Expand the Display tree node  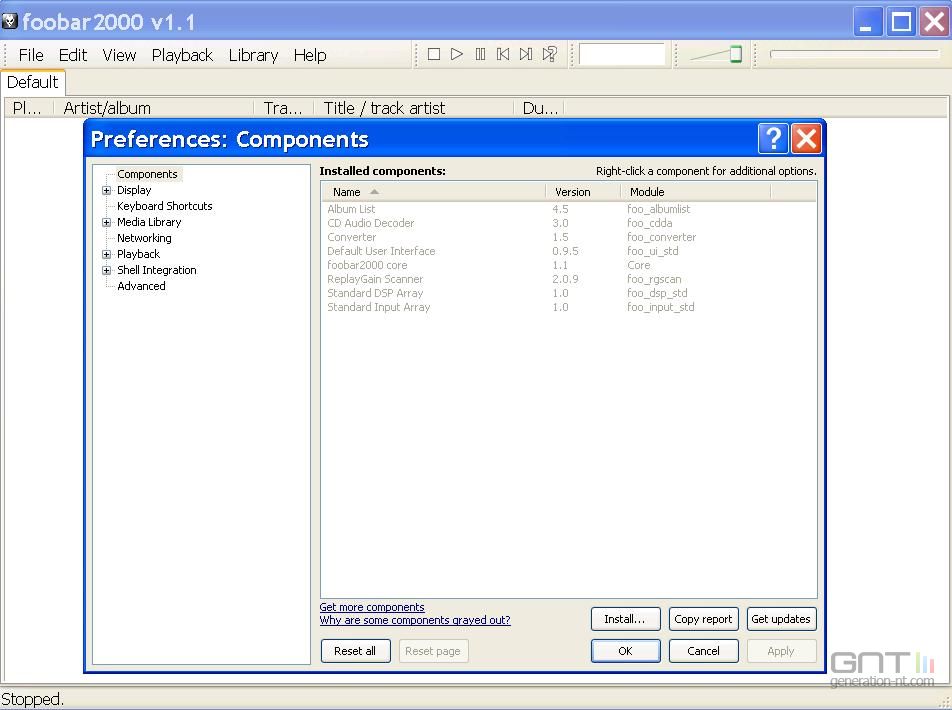point(106,190)
